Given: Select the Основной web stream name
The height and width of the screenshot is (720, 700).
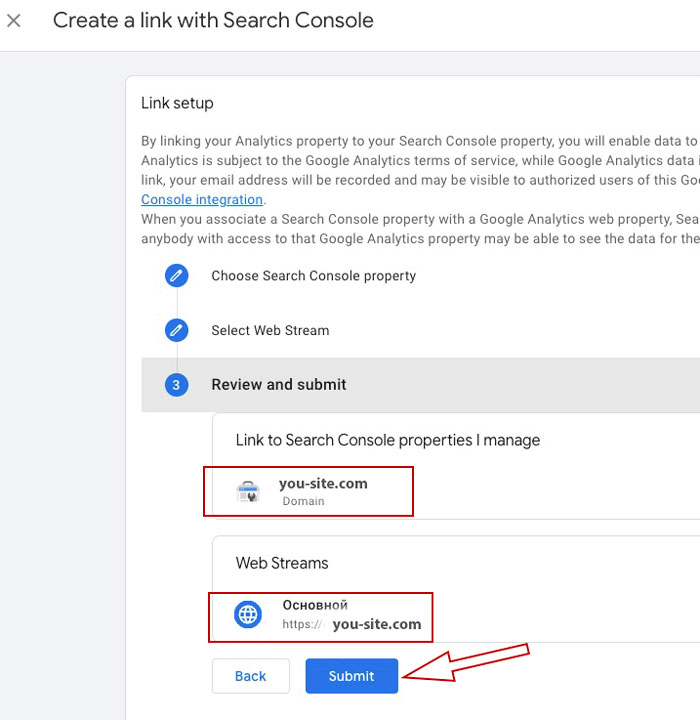Looking at the screenshot, I should click(315, 605).
